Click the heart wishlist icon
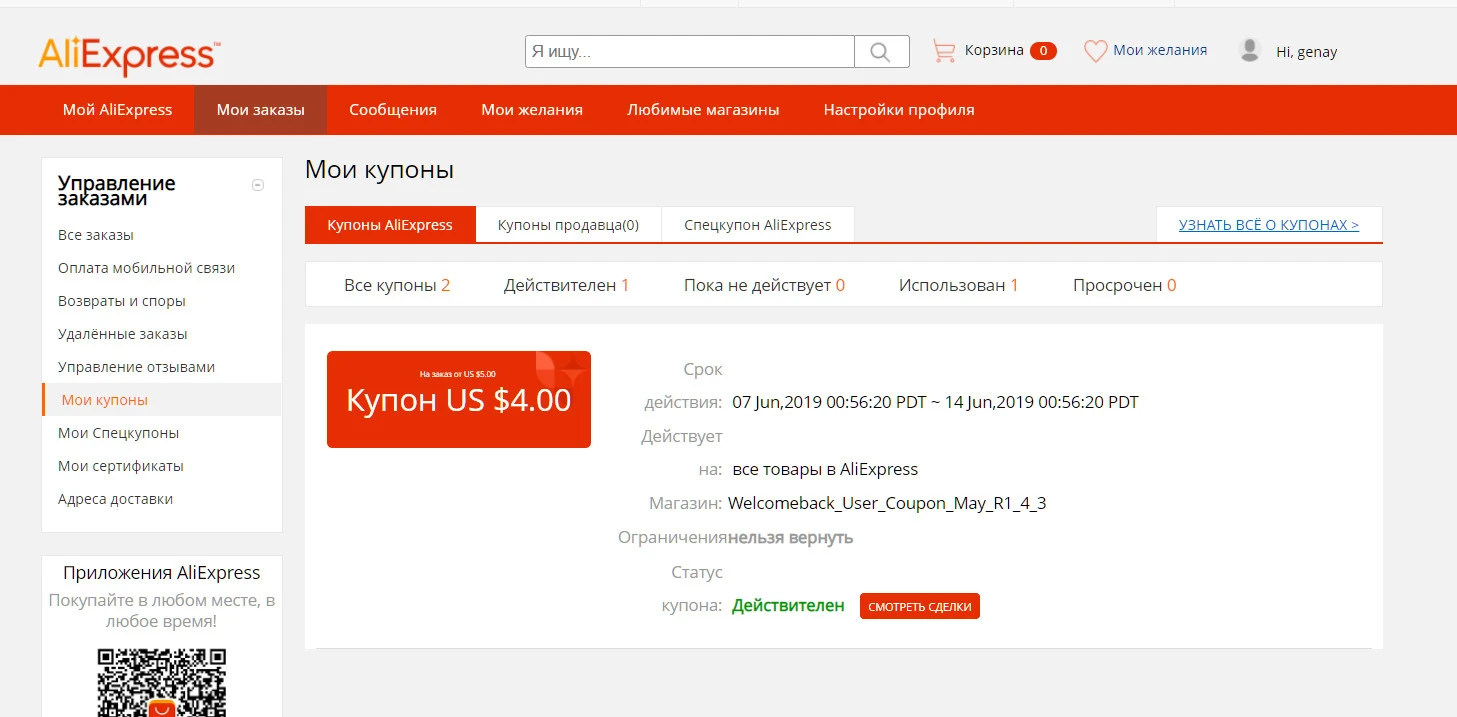The height and width of the screenshot is (717, 1457). [x=1096, y=51]
